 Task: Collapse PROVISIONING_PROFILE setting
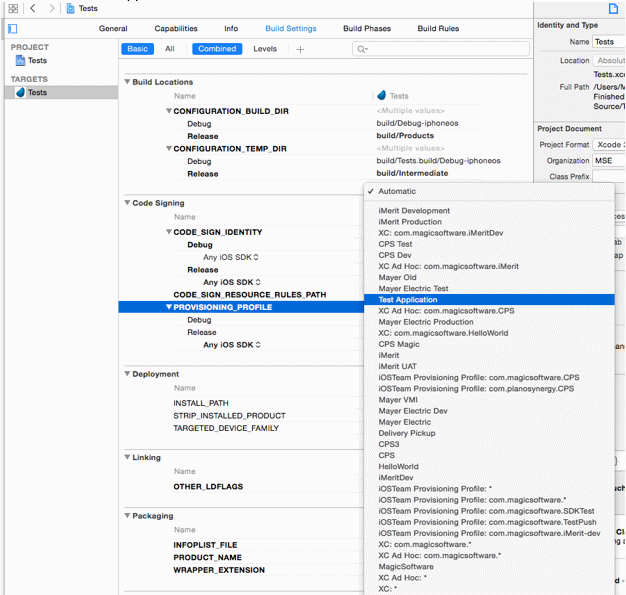click(169, 307)
